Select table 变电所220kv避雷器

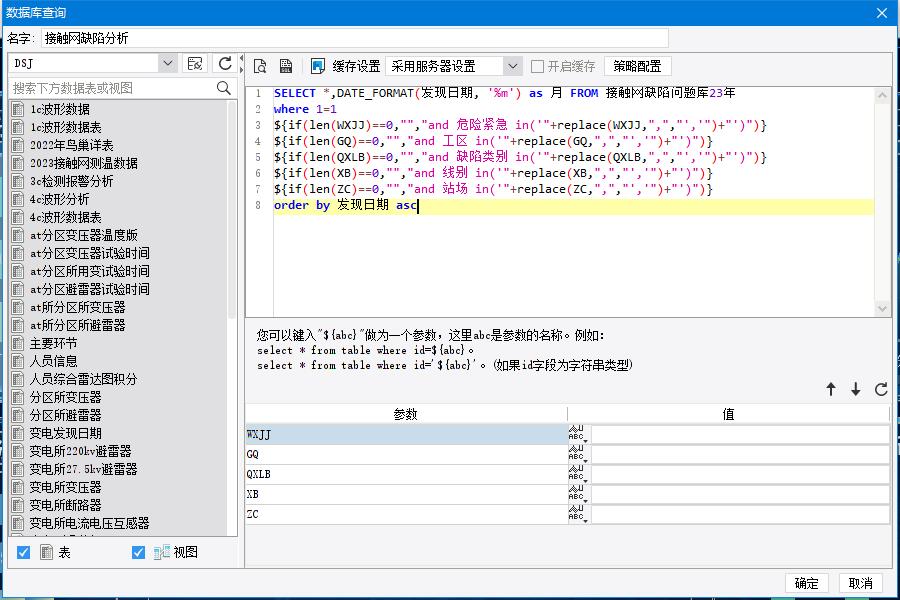(81, 451)
